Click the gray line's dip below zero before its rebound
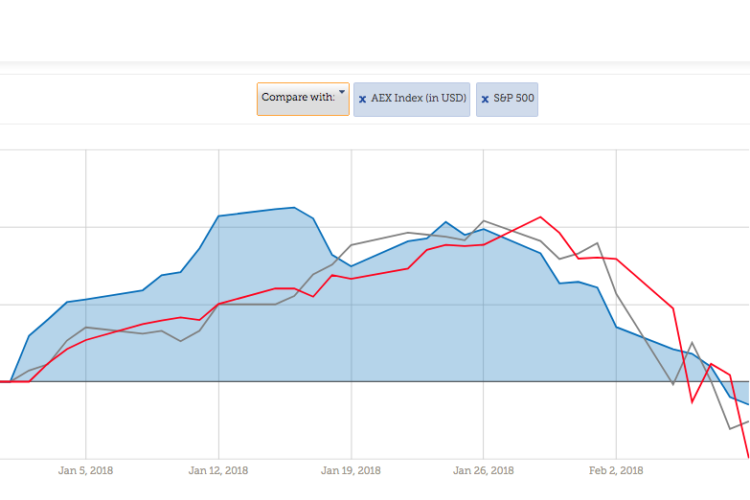The width and height of the screenshot is (750, 500). point(673,384)
